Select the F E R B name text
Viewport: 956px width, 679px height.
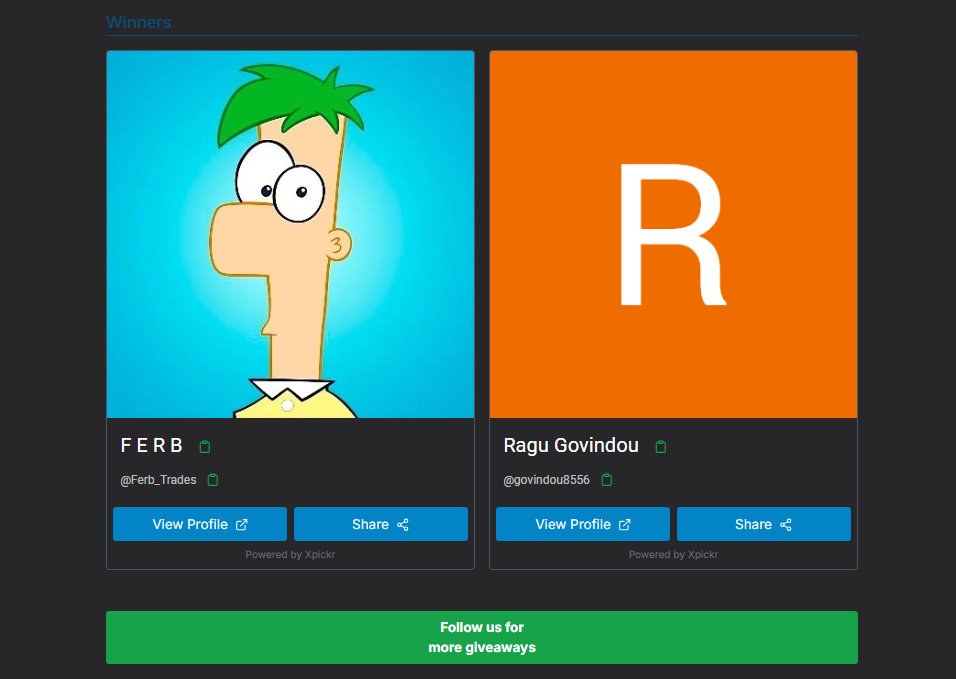151,446
